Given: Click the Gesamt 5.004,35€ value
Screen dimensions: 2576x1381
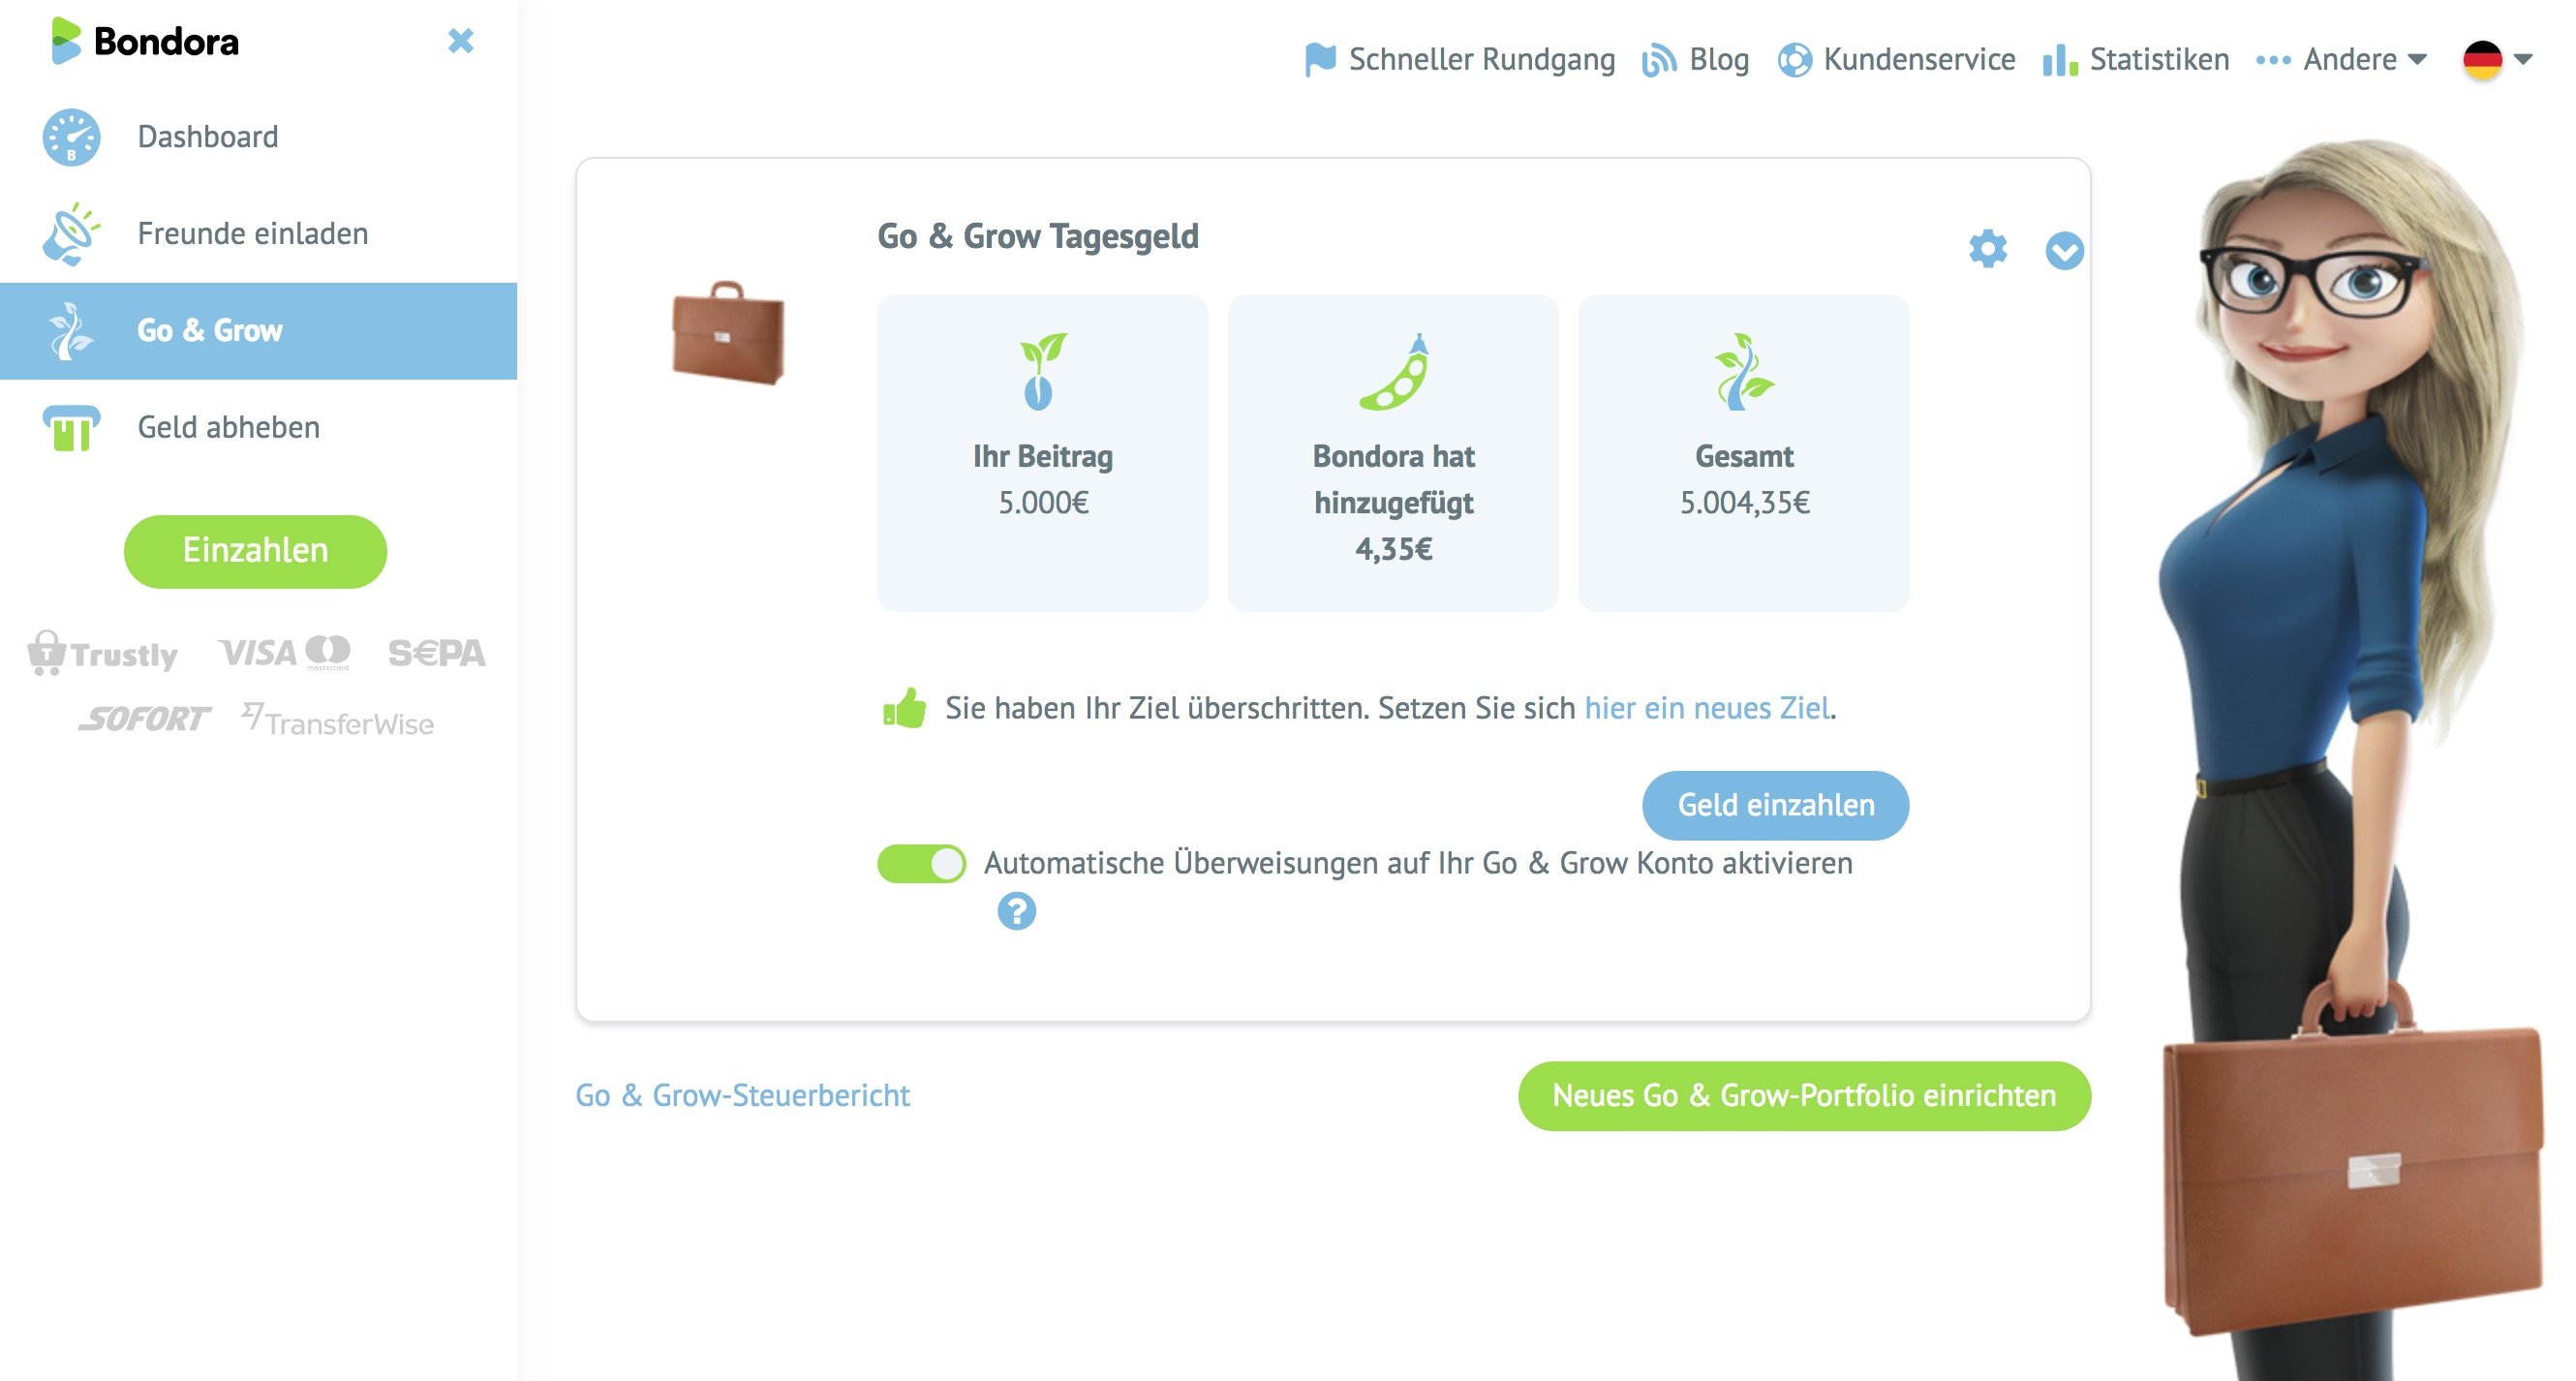Looking at the screenshot, I should tap(1744, 503).
